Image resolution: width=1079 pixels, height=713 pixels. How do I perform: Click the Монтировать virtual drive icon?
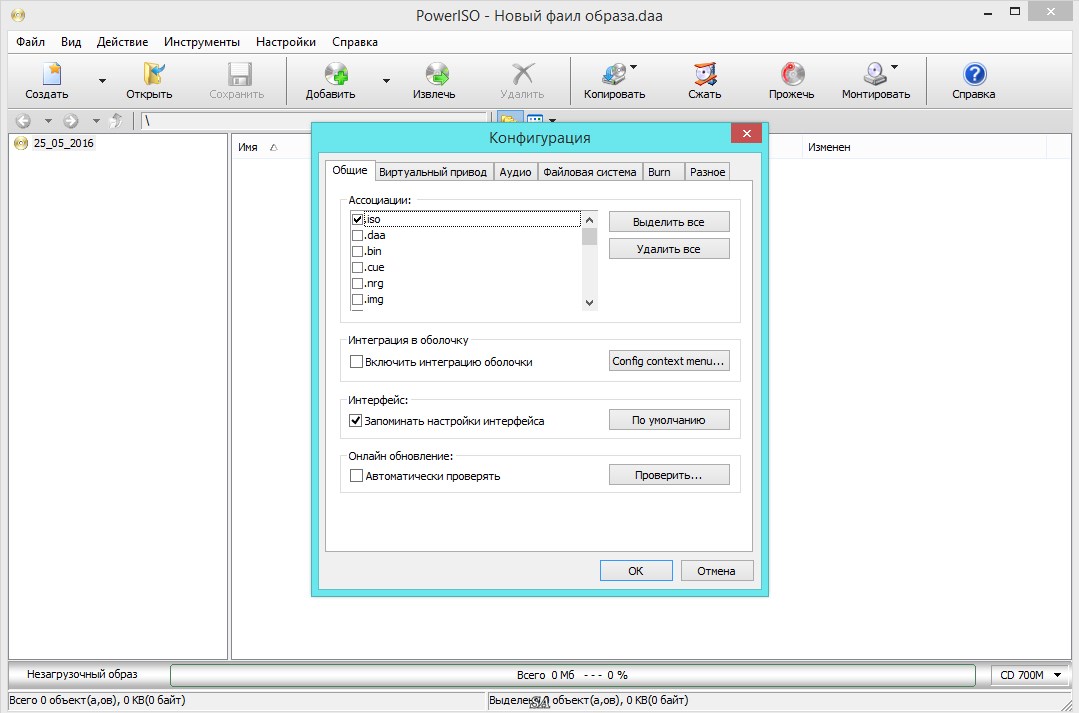[875, 74]
